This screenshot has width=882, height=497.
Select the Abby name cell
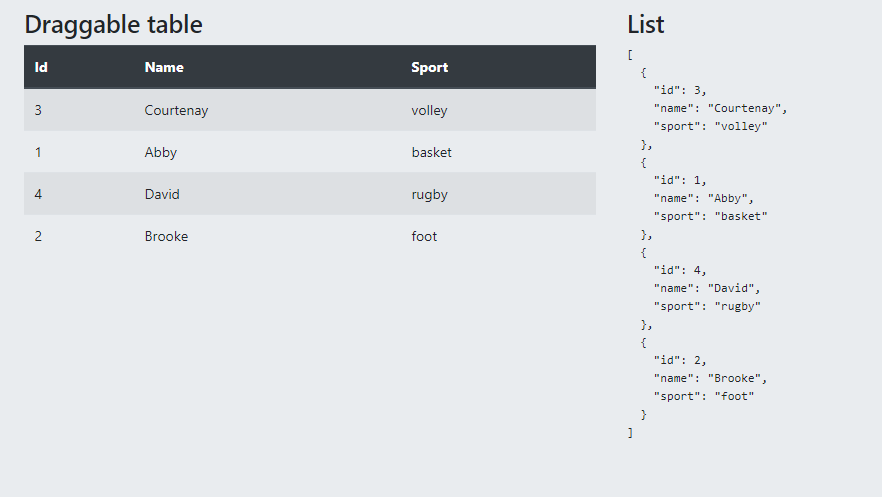pos(160,152)
